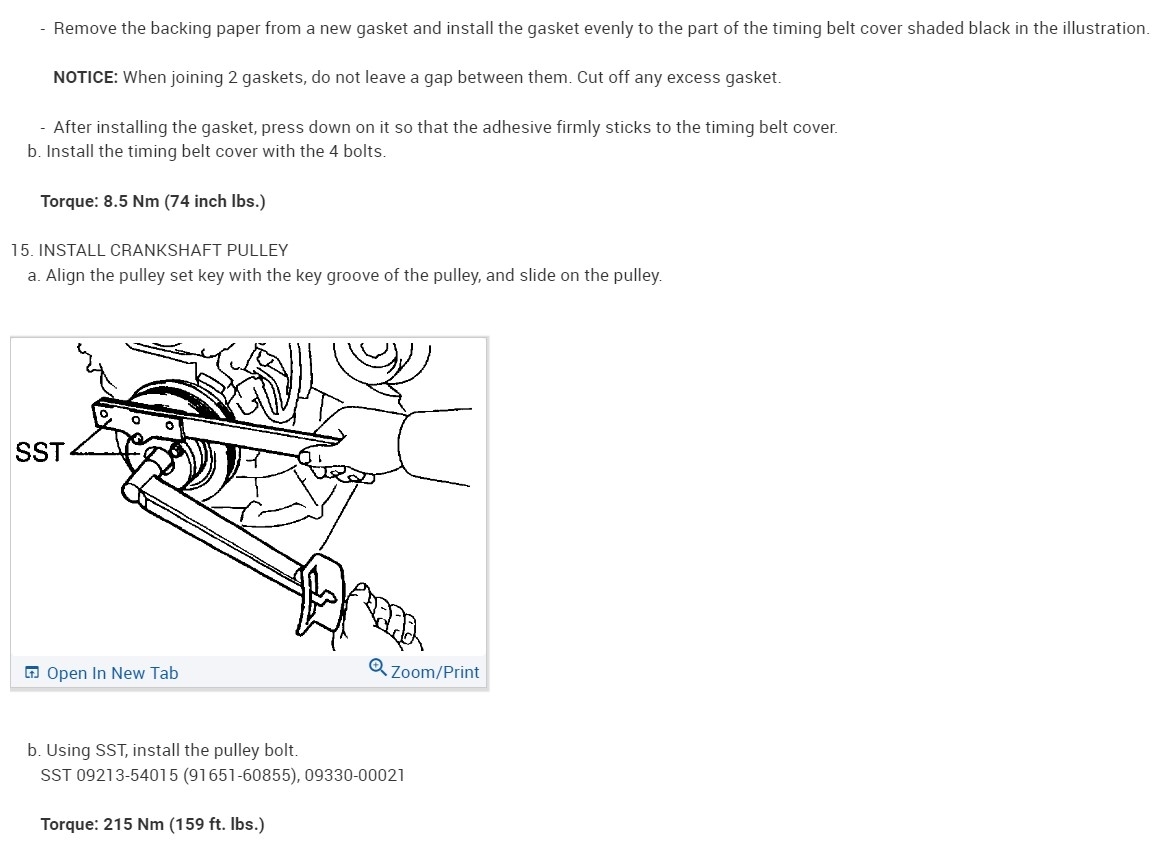
Task: Click the 15. INSTALL CRANKSHAFT PULLEY heading
Action: pyautogui.click(x=150, y=250)
